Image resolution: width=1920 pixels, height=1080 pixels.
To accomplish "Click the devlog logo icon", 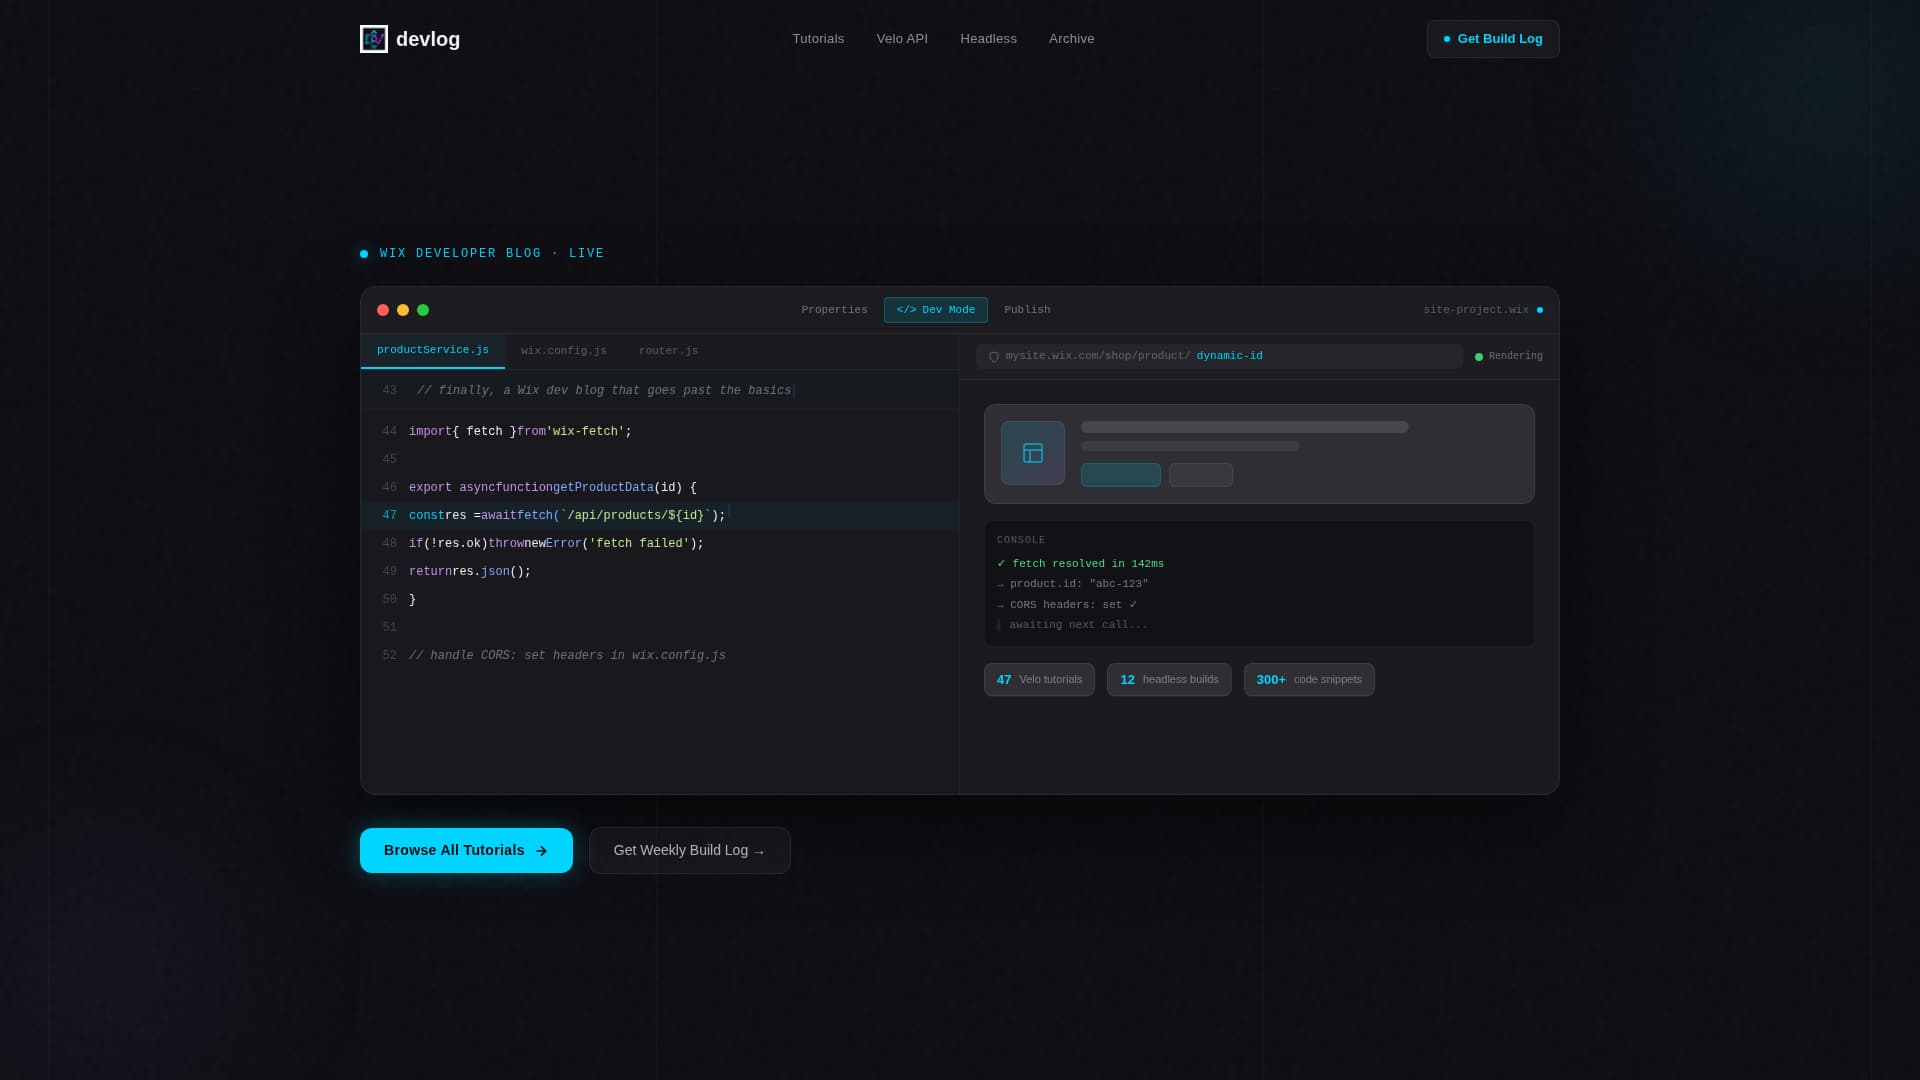I will point(374,39).
